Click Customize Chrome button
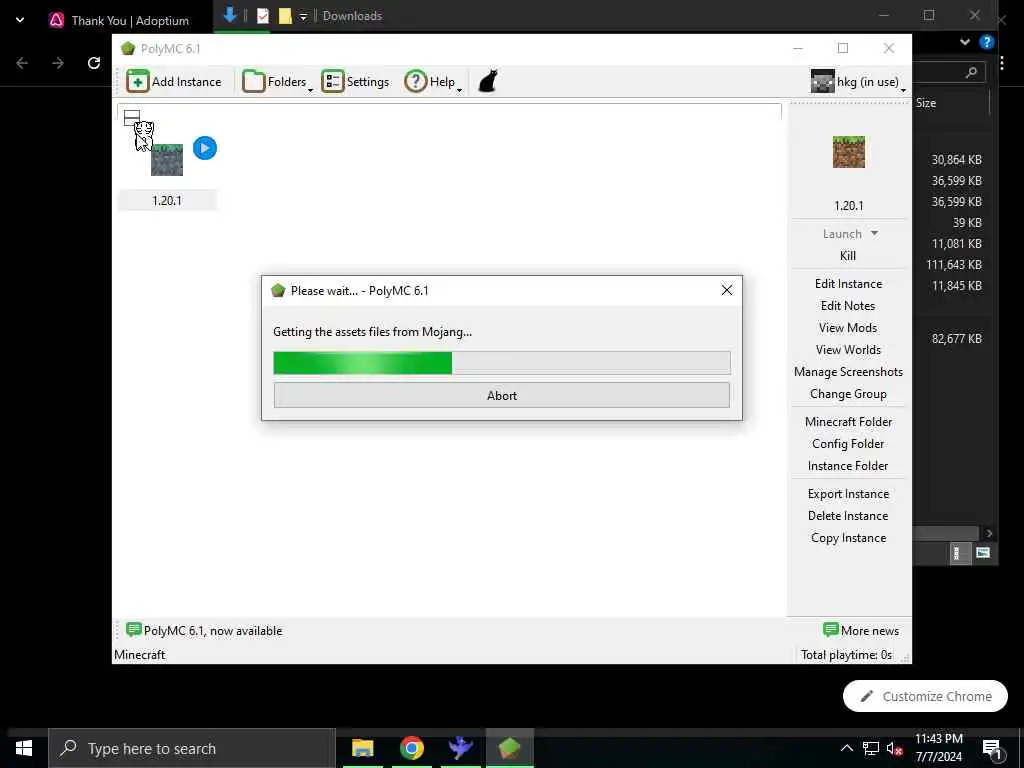 pyautogui.click(x=925, y=696)
